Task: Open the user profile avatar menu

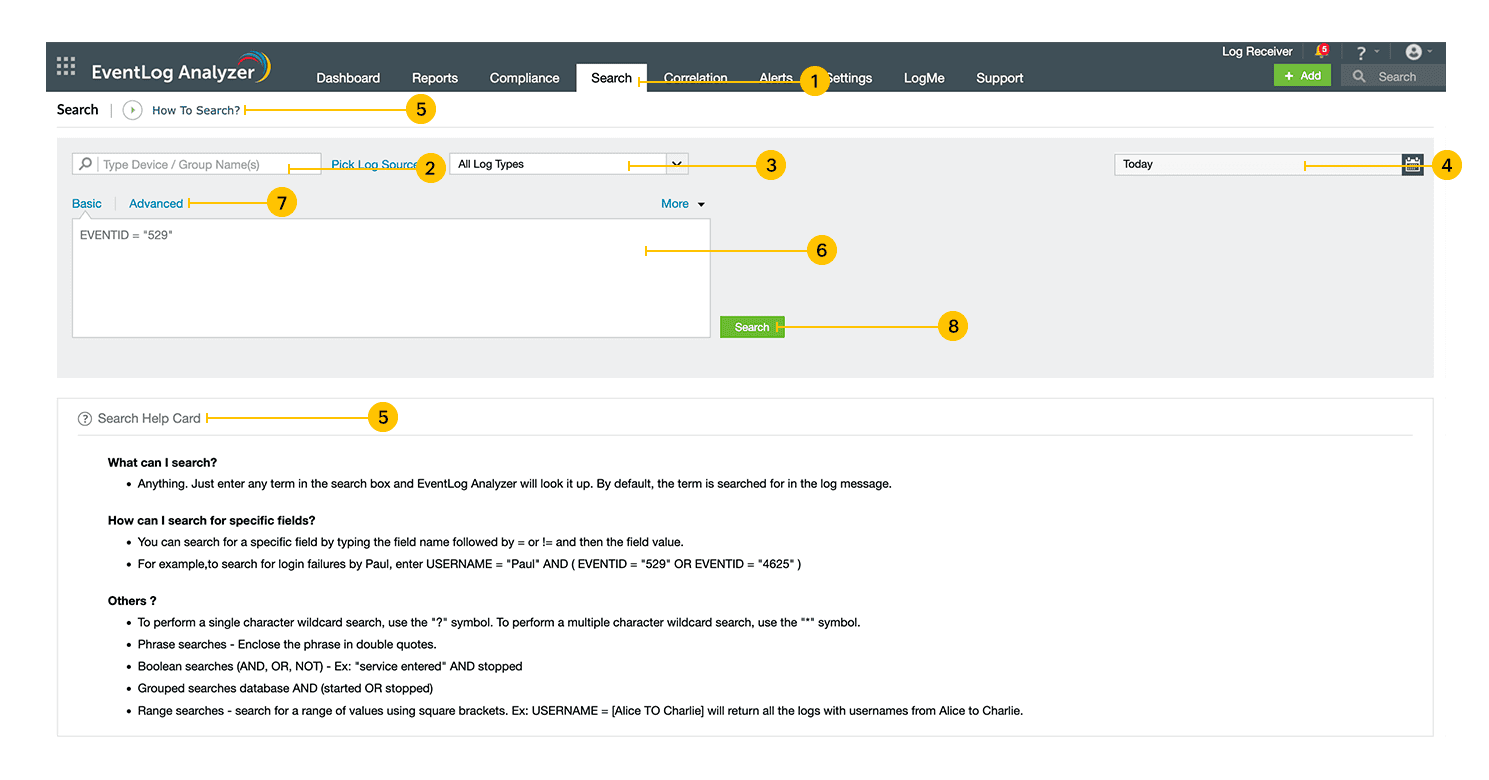Action: click(1414, 52)
